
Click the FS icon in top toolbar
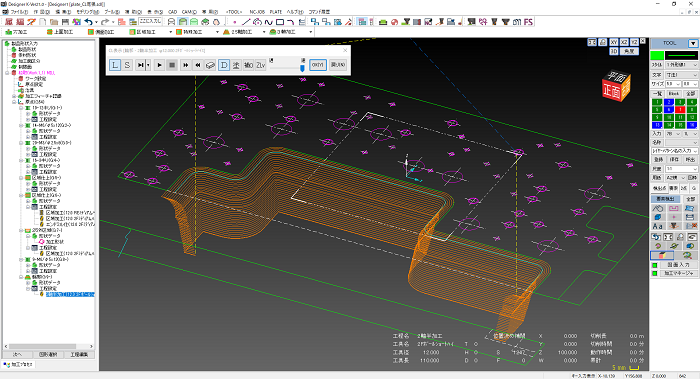tap(528, 21)
